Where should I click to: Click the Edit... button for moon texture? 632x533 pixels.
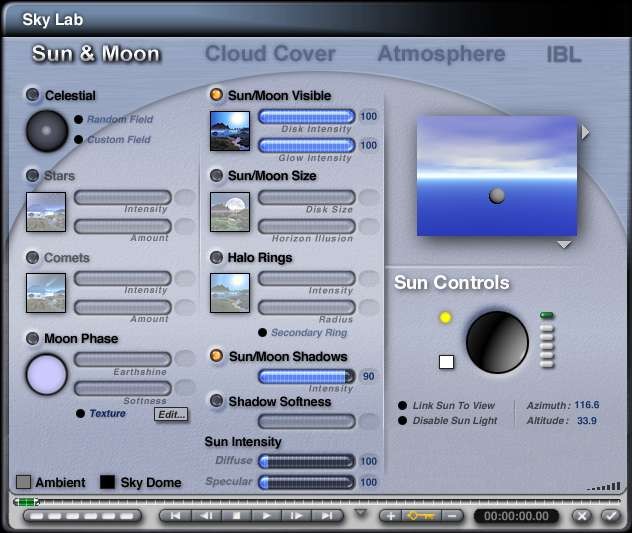pyautogui.click(x=170, y=414)
